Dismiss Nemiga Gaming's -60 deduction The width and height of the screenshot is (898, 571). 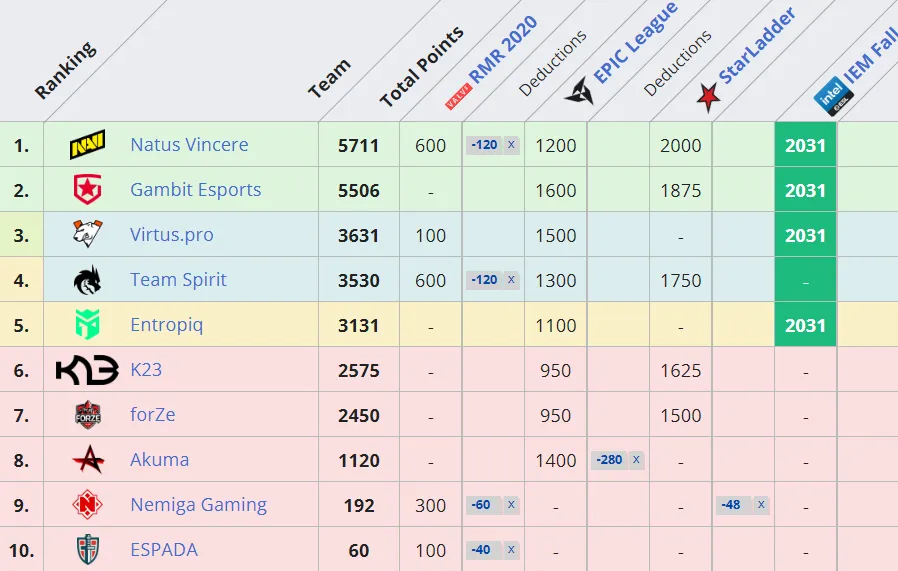(x=511, y=505)
